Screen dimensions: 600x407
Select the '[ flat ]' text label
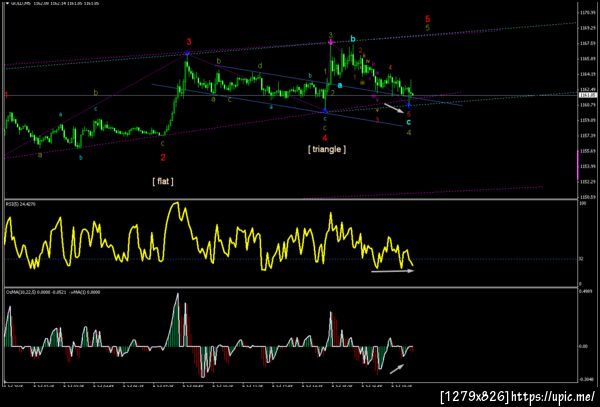(x=163, y=181)
